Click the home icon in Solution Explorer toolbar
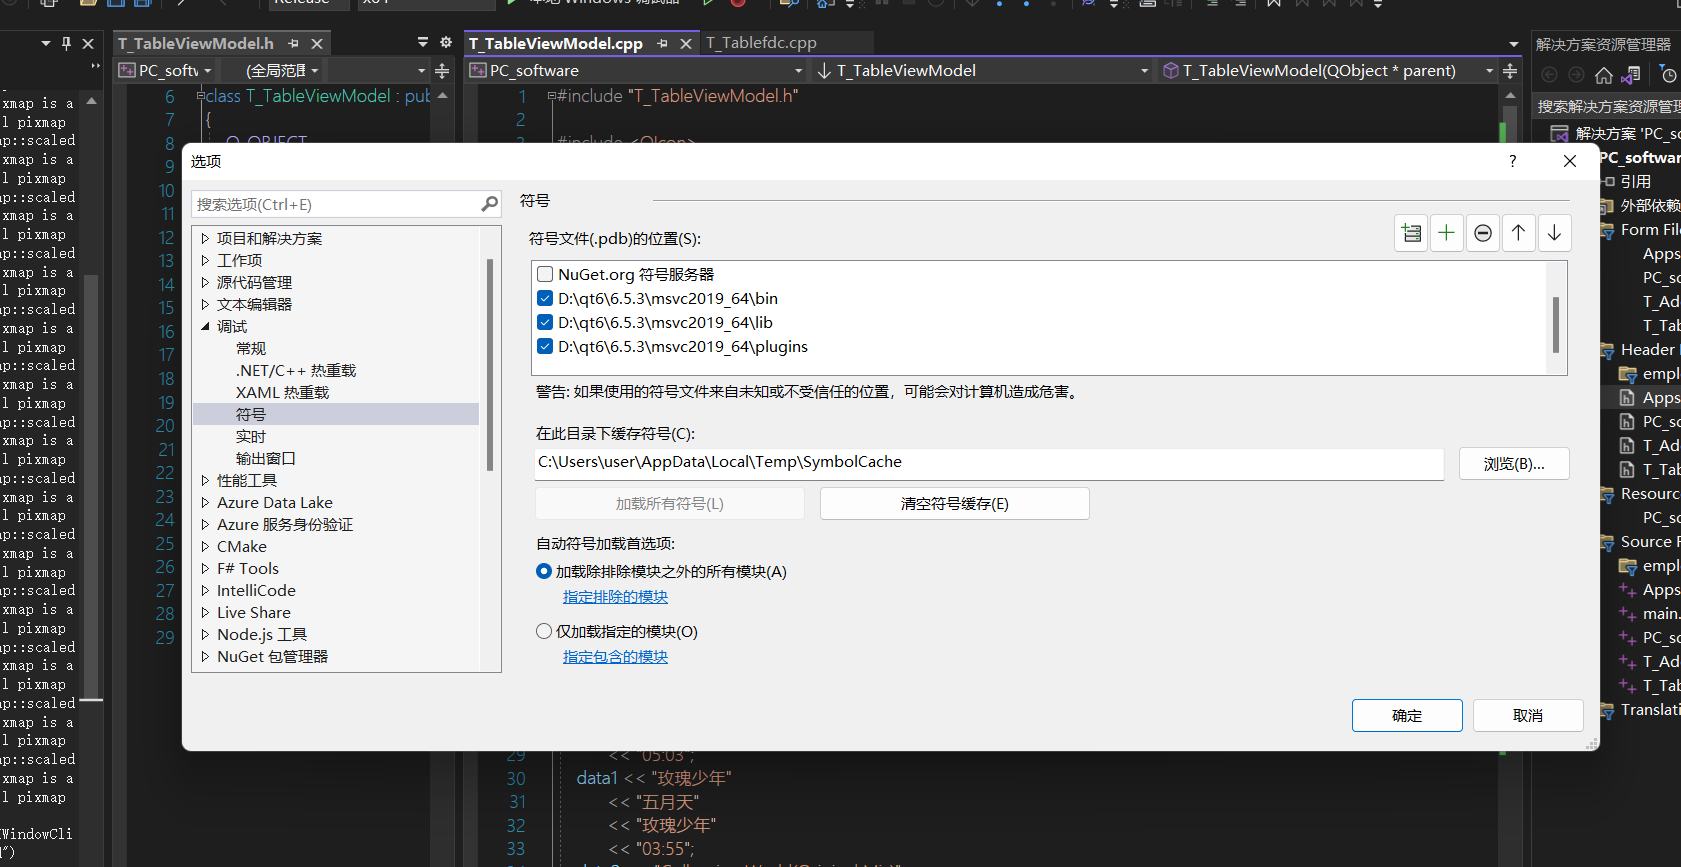 1604,75
